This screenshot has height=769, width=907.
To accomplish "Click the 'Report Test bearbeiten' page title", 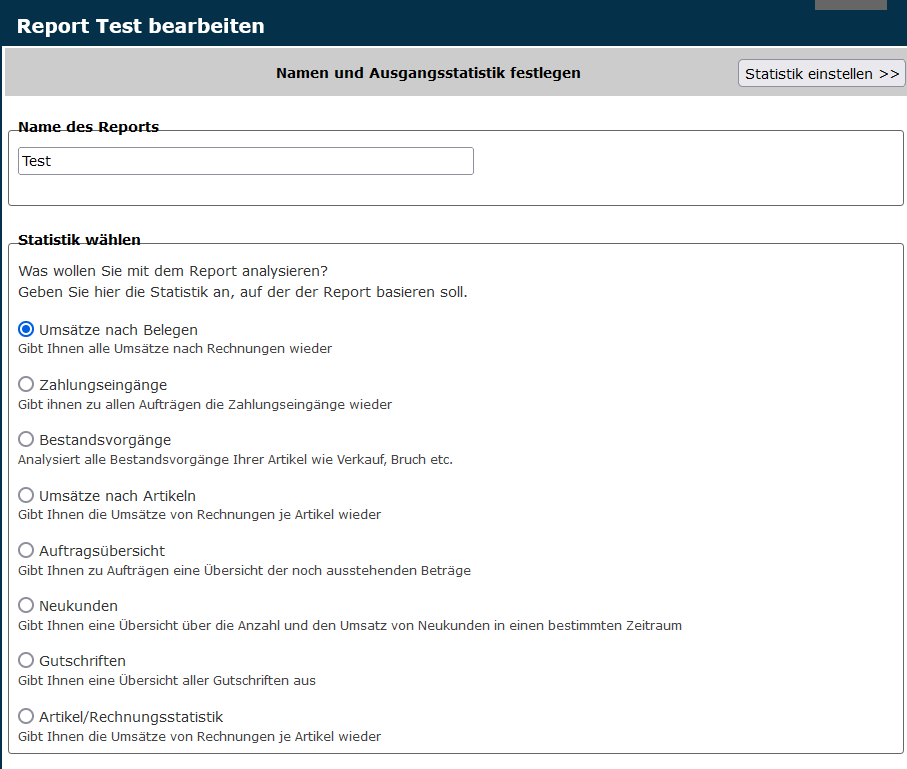I will coord(140,26).
